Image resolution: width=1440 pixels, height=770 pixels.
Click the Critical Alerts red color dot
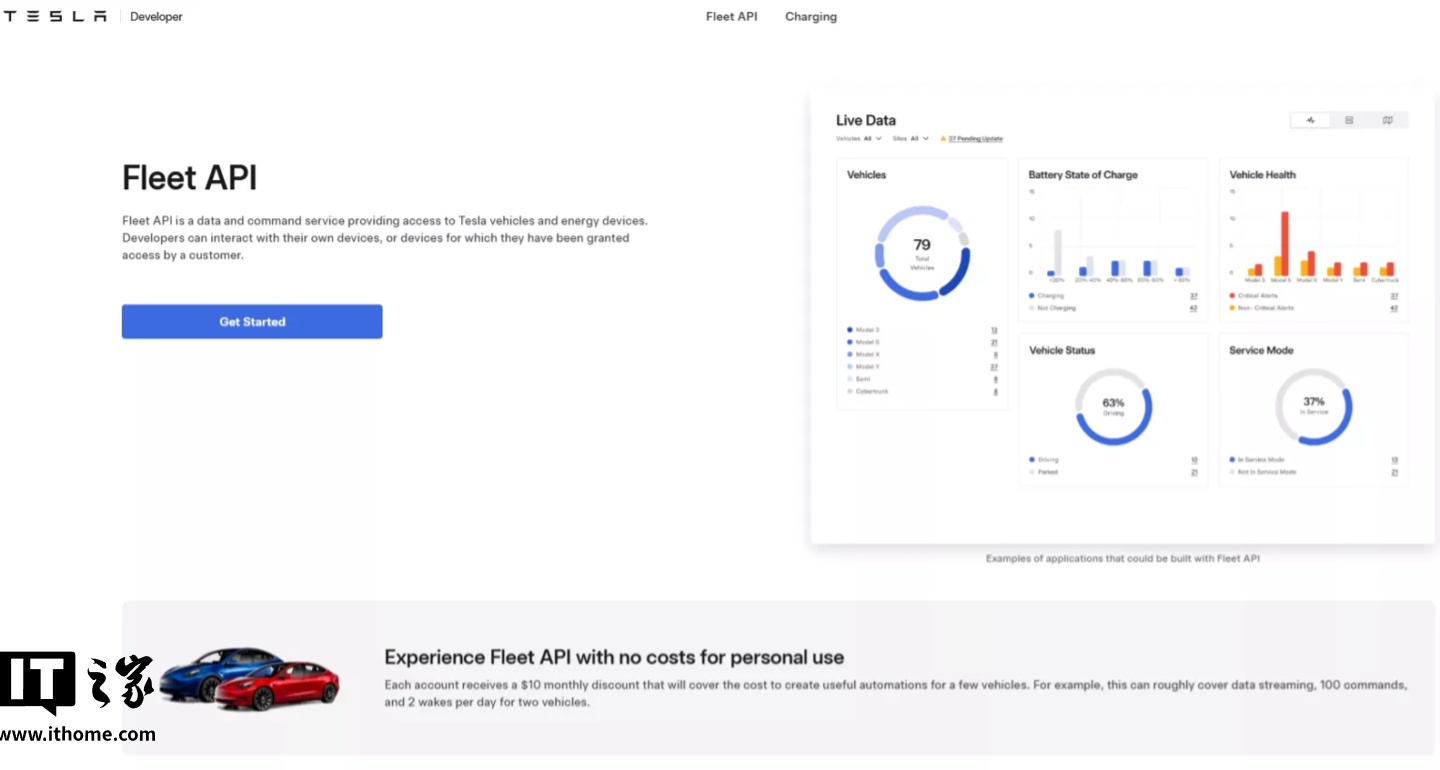click(1232, 296)
